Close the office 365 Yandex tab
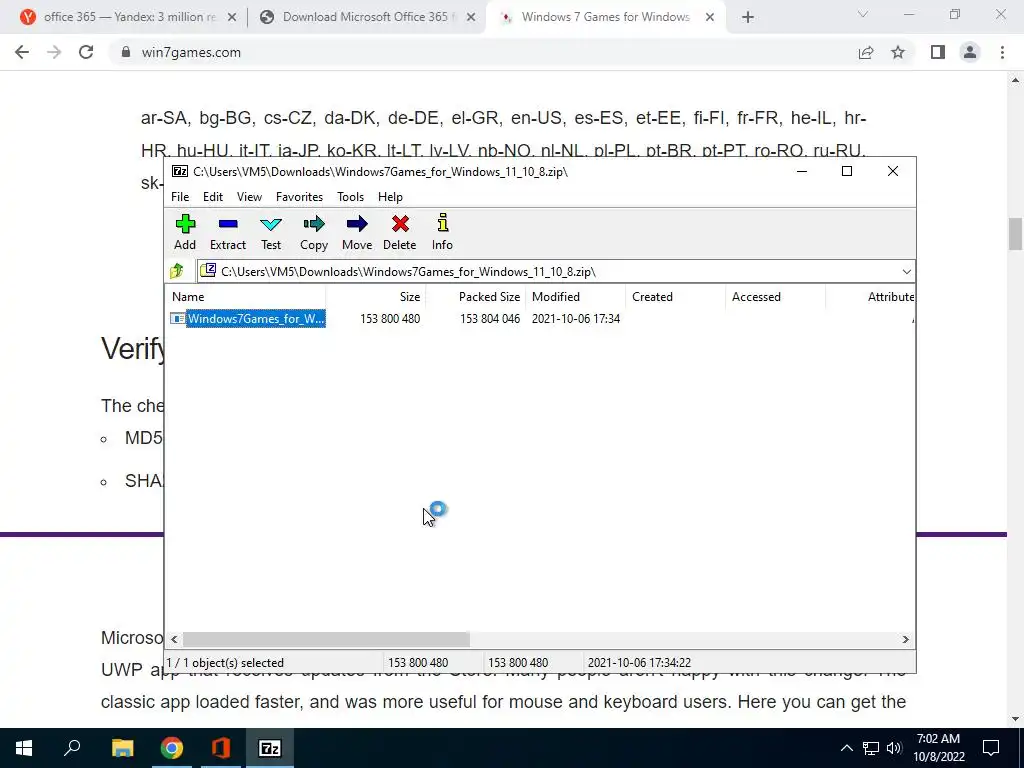 click(232, 18)
